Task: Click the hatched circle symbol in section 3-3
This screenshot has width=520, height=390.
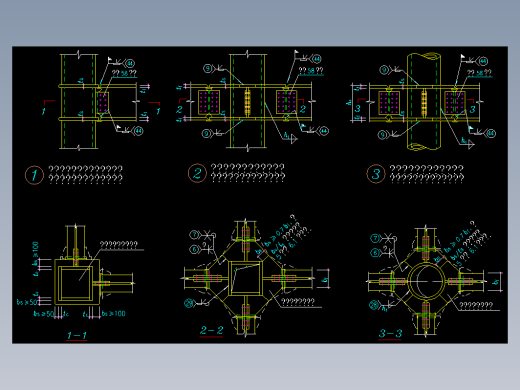Action: point(374,305)
